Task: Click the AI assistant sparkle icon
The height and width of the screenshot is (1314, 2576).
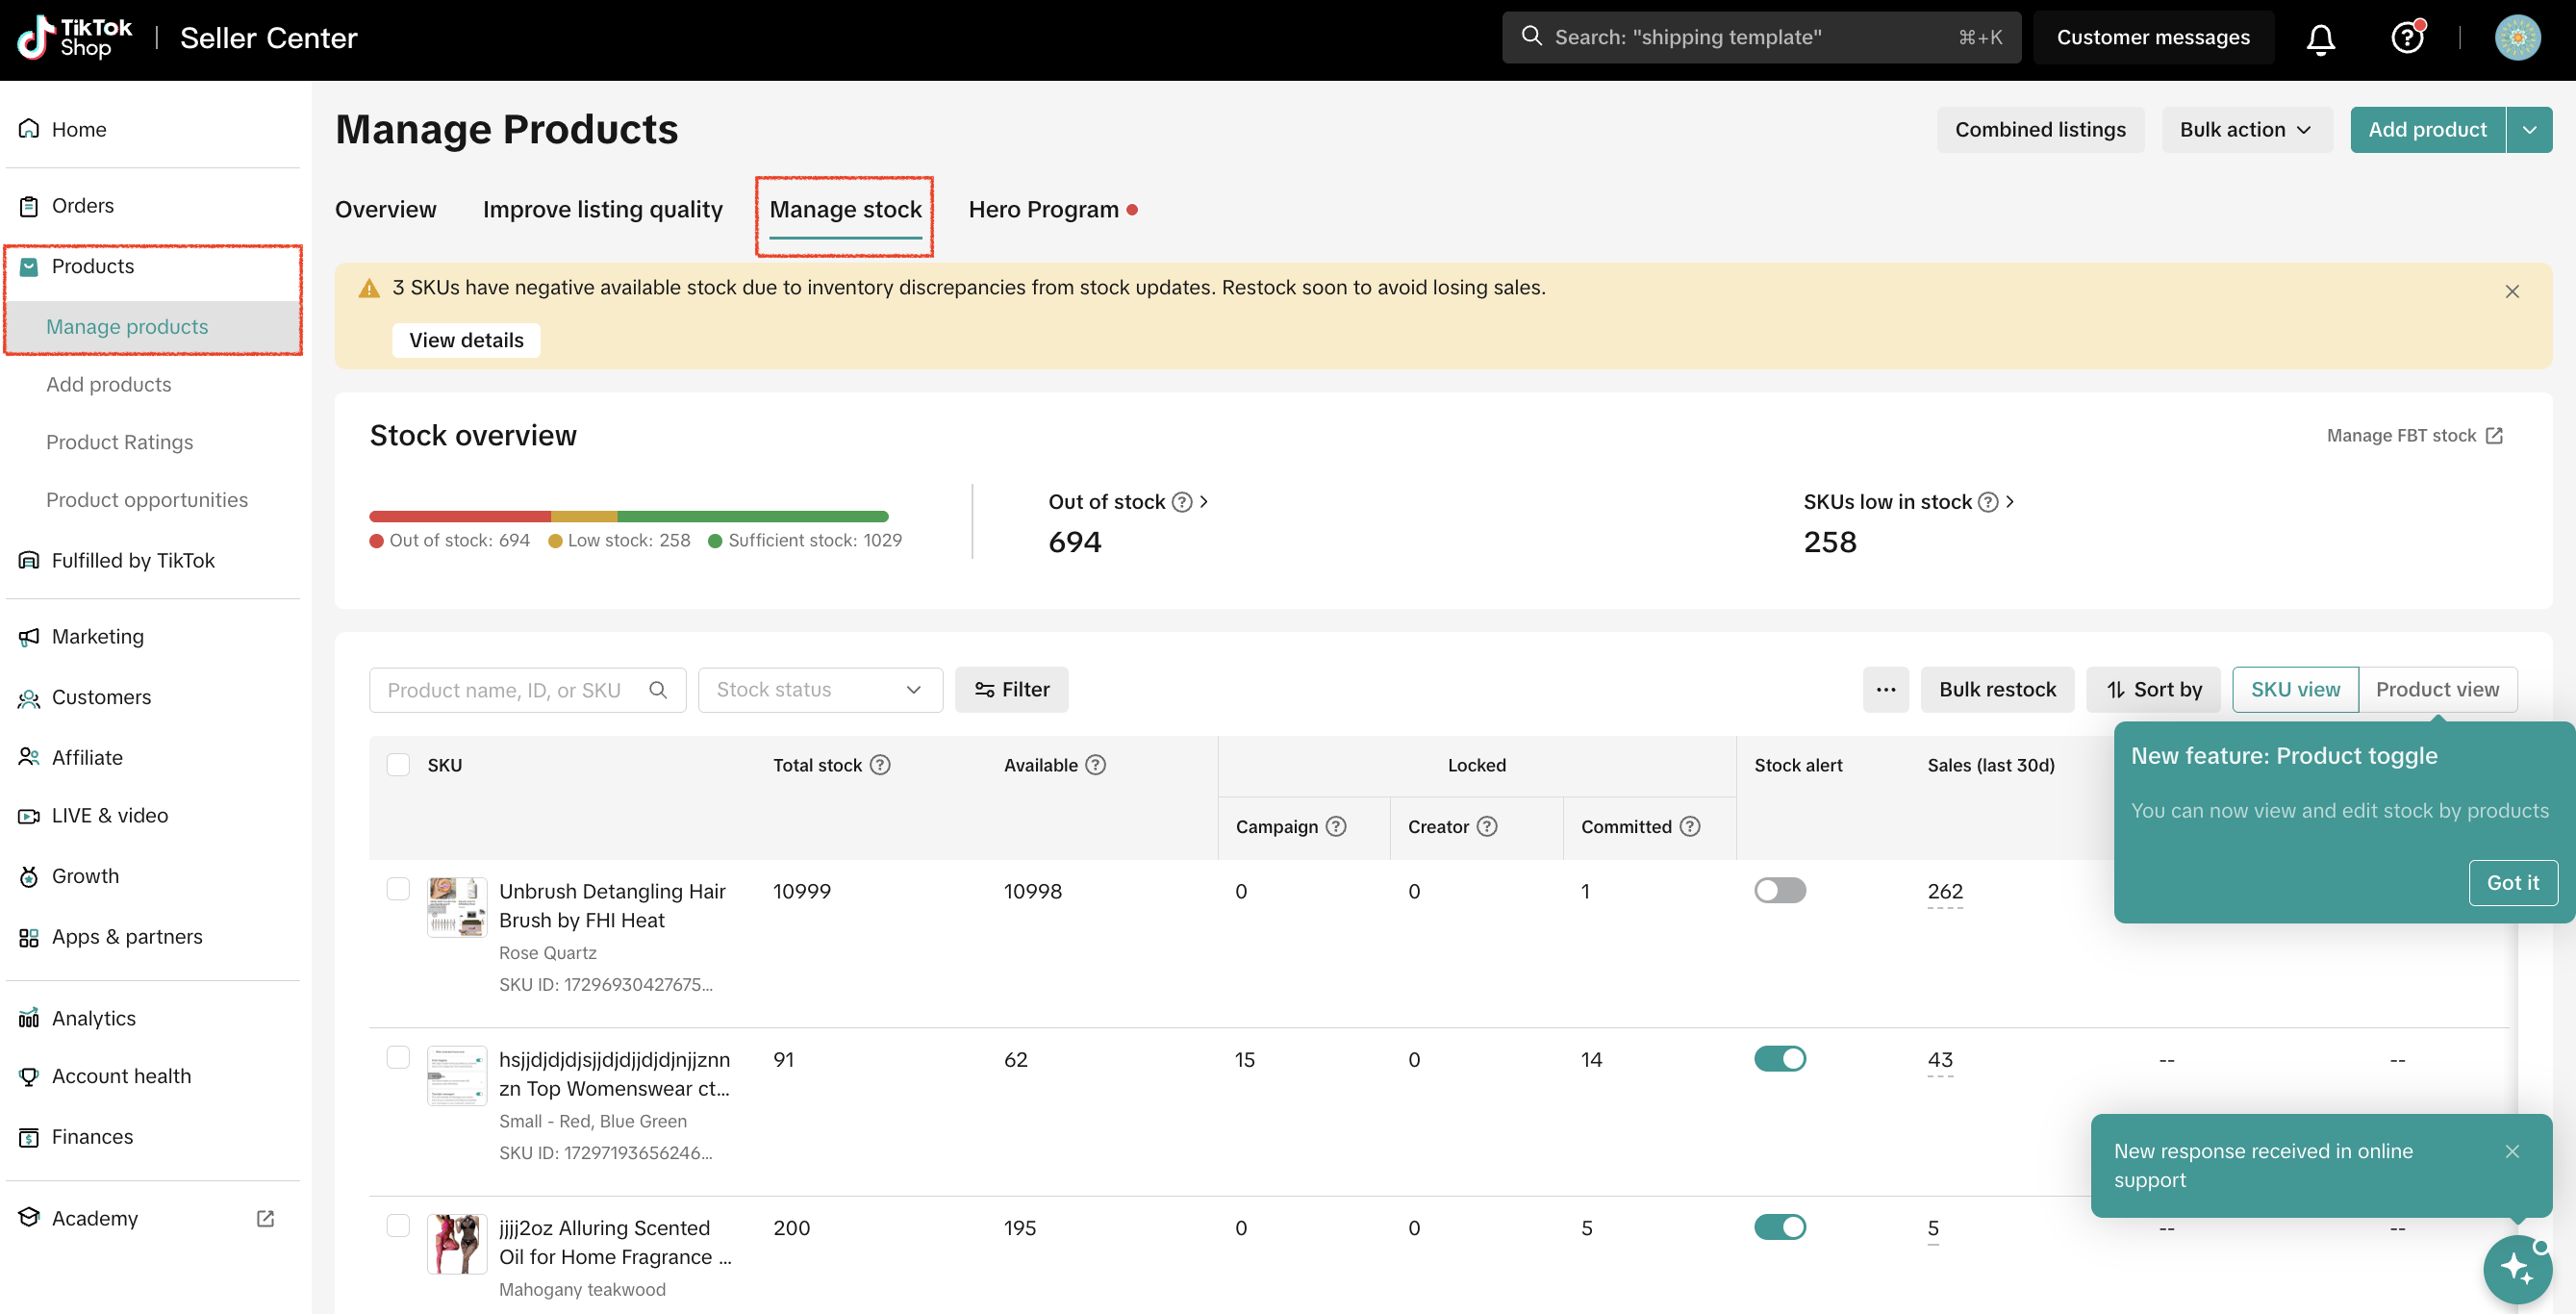Action: (x=2517, y=1268)
